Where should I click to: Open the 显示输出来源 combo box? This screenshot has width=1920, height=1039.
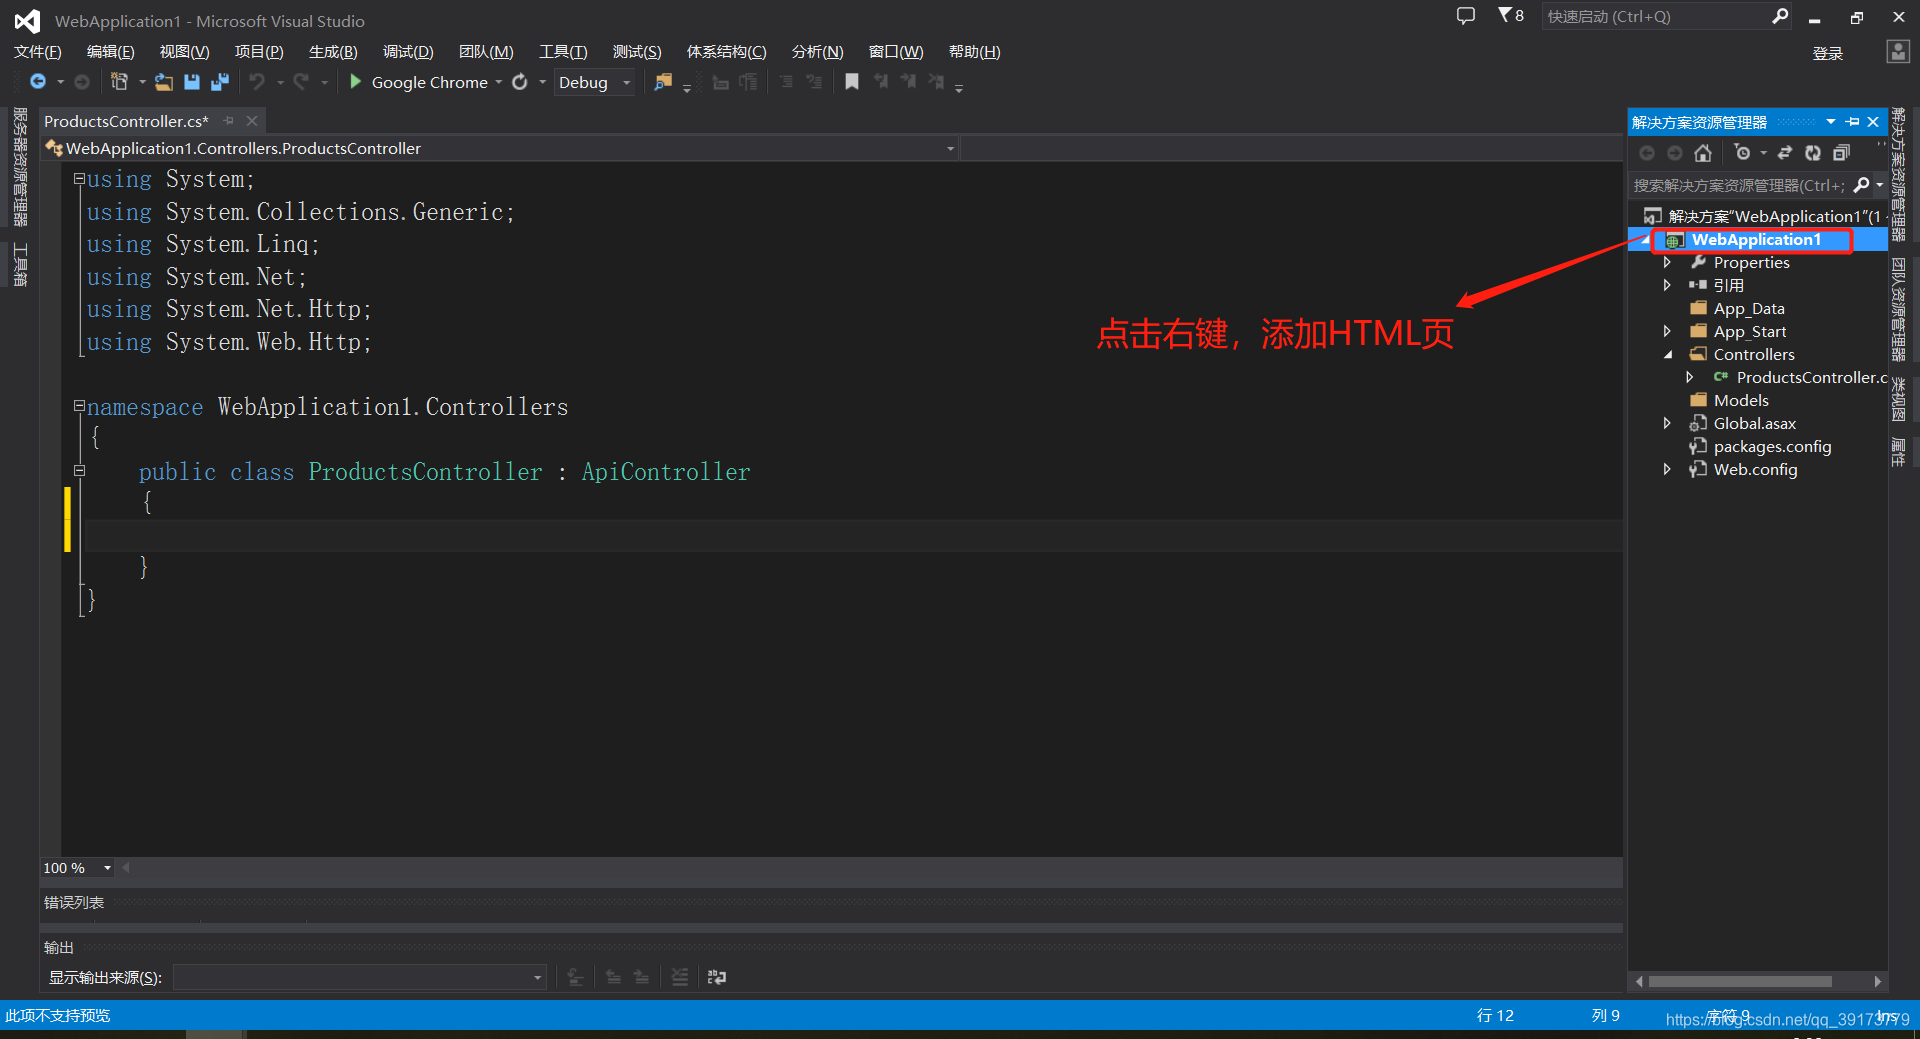(x=360, y=977)
